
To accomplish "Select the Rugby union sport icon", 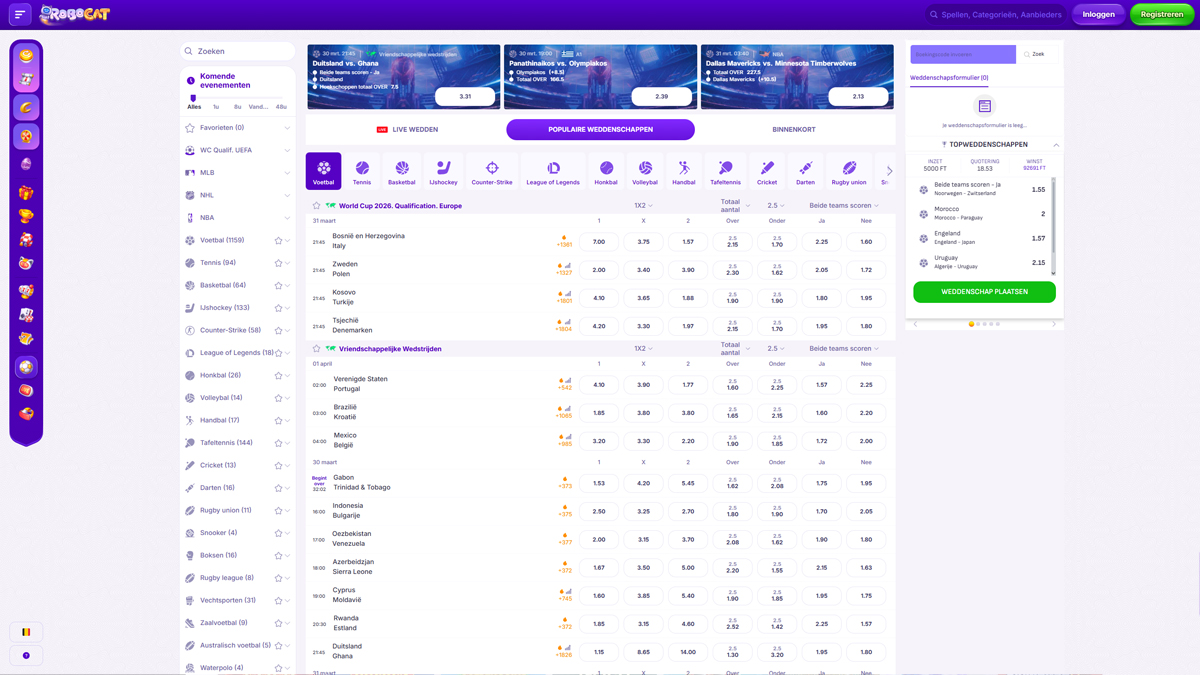I will coord(849,171).
